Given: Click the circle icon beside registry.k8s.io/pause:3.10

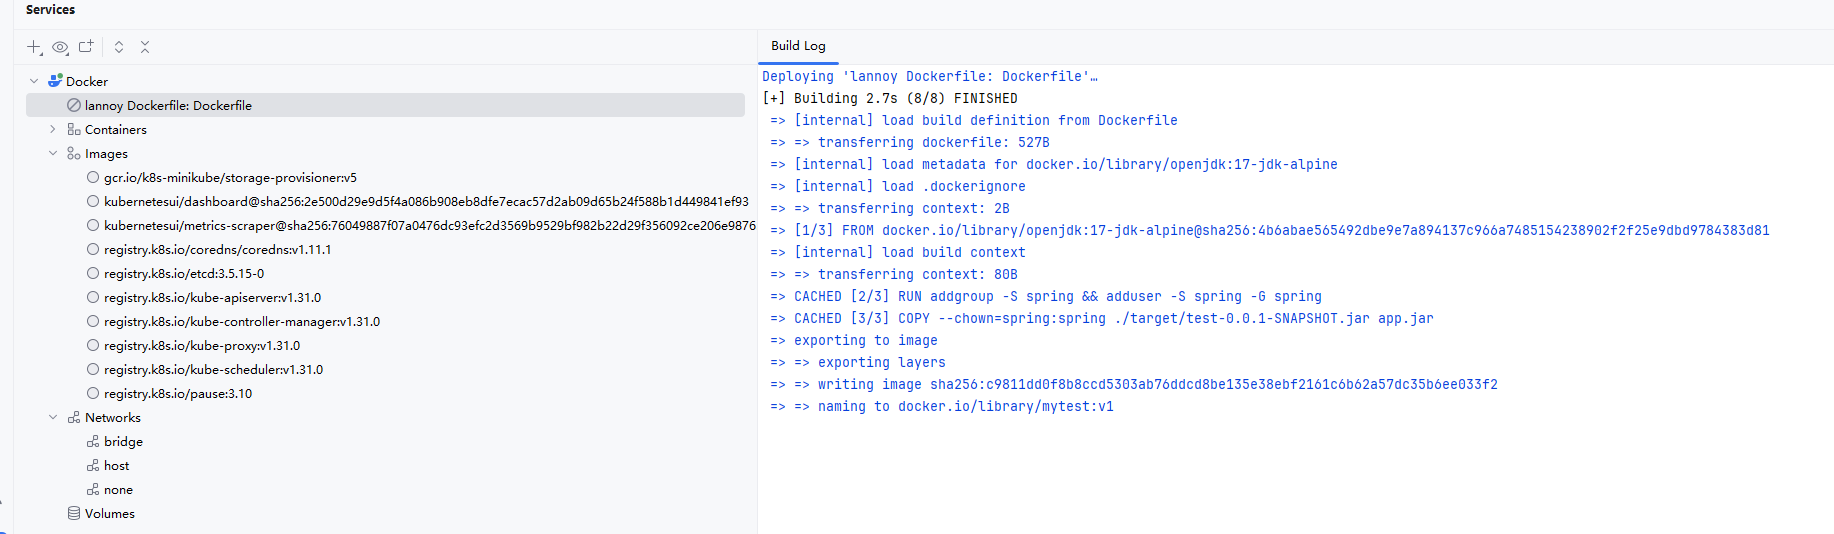Looking at the screenshot, I should (93, 394).
